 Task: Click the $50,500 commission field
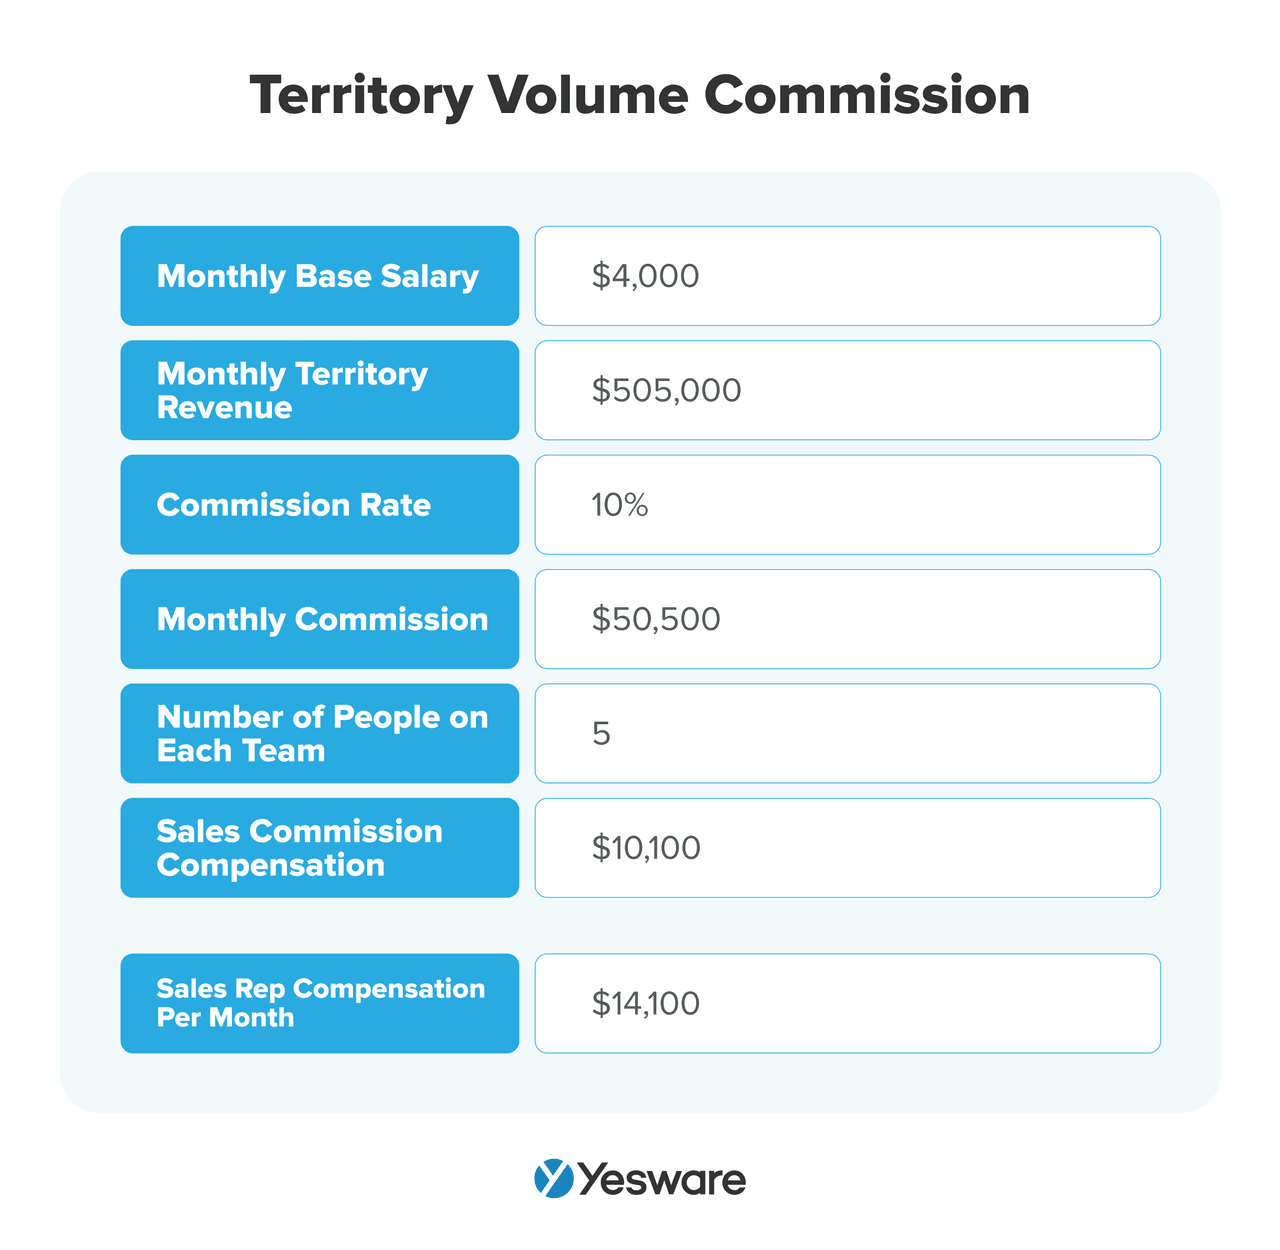click(x=847, y=619)
